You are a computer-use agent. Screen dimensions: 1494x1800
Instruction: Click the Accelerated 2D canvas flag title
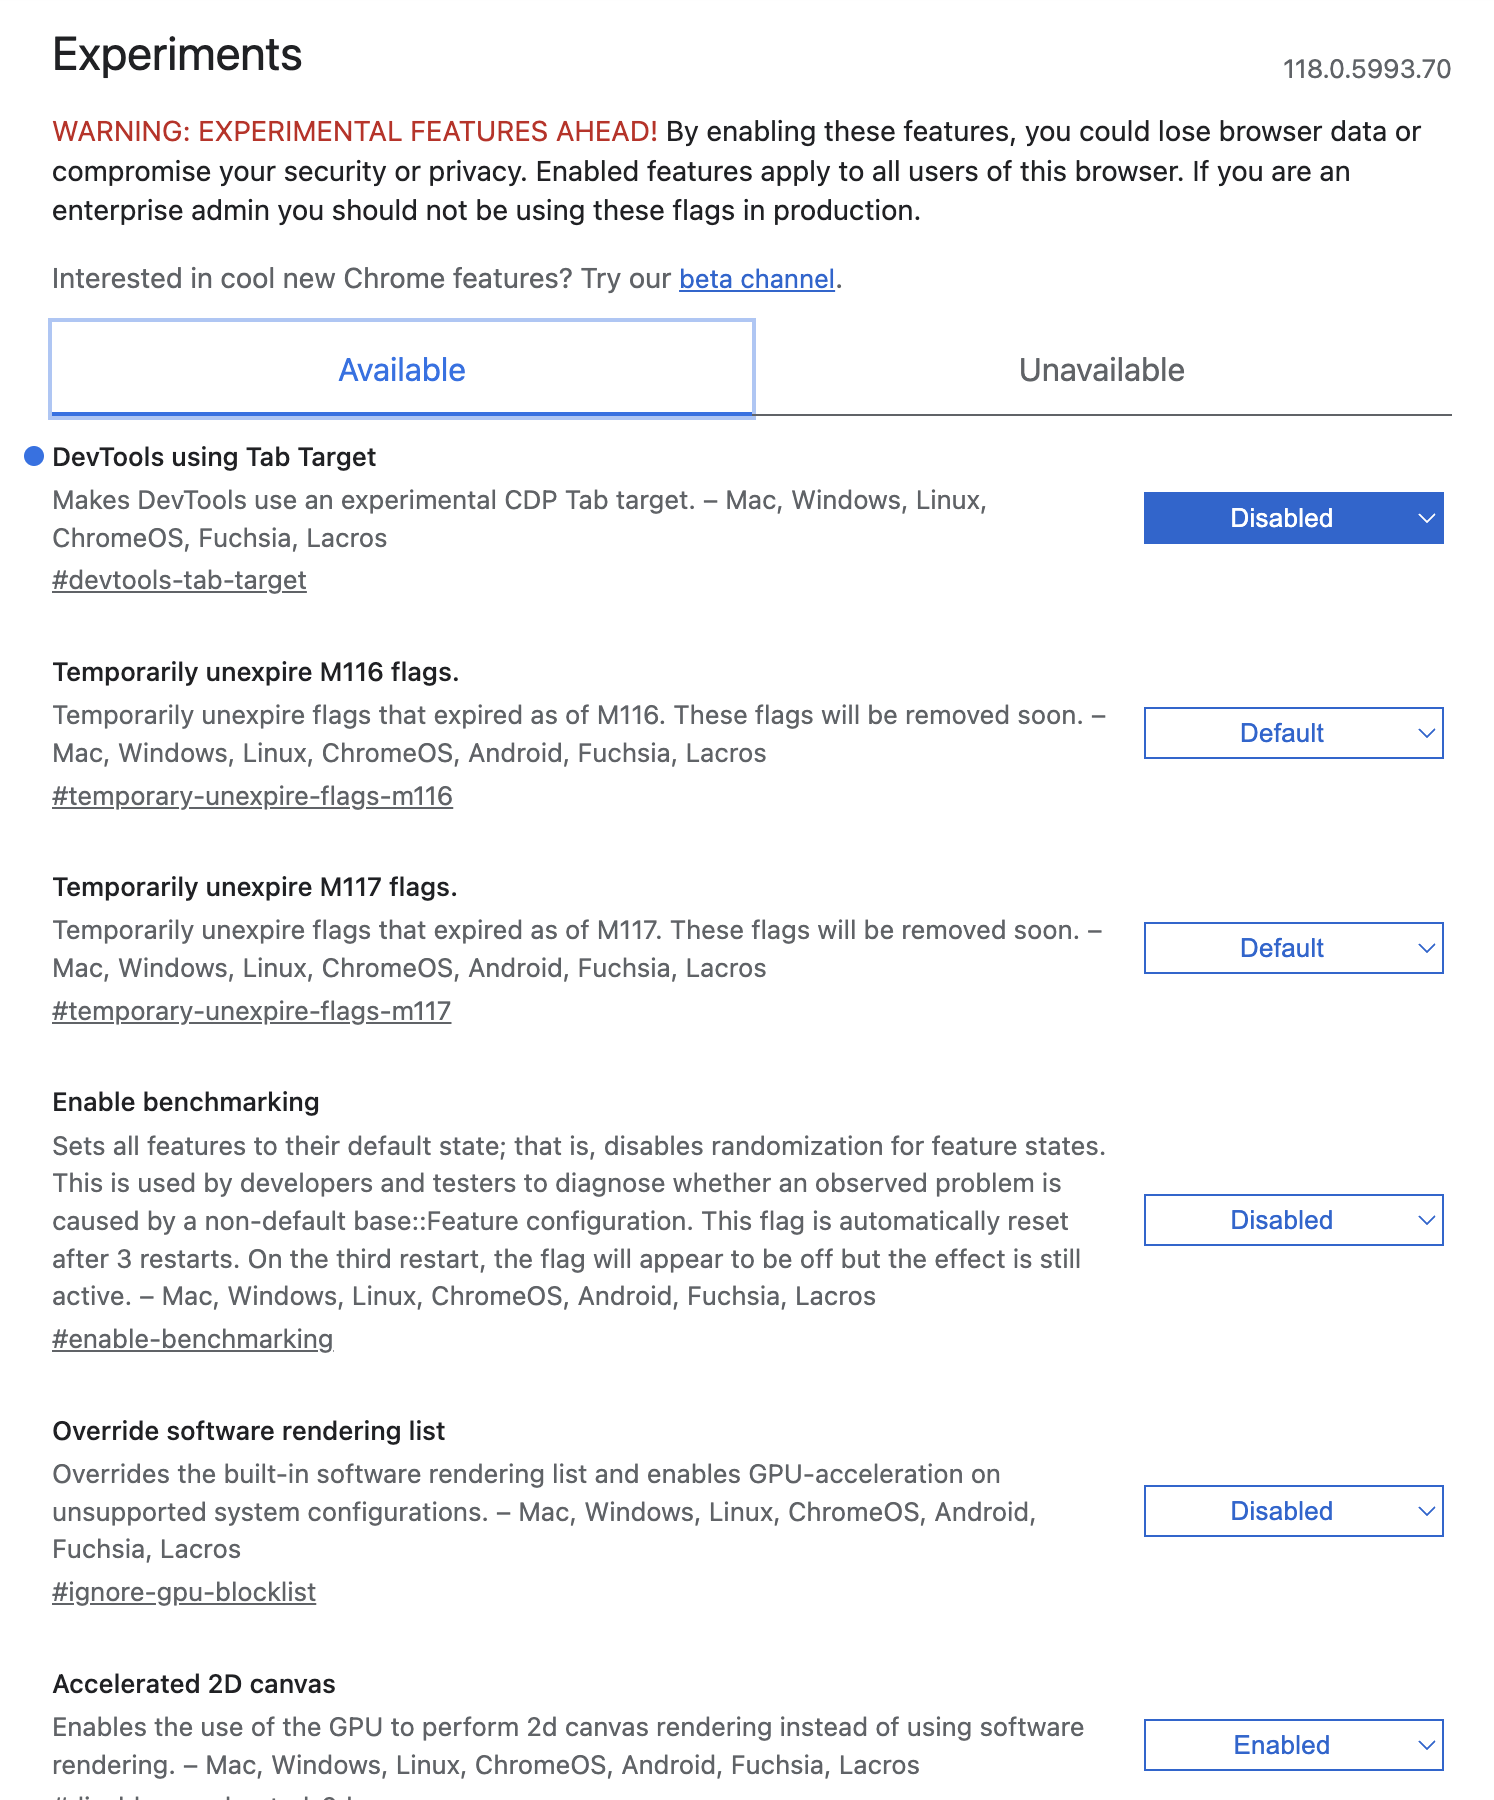coord(194,1683)
